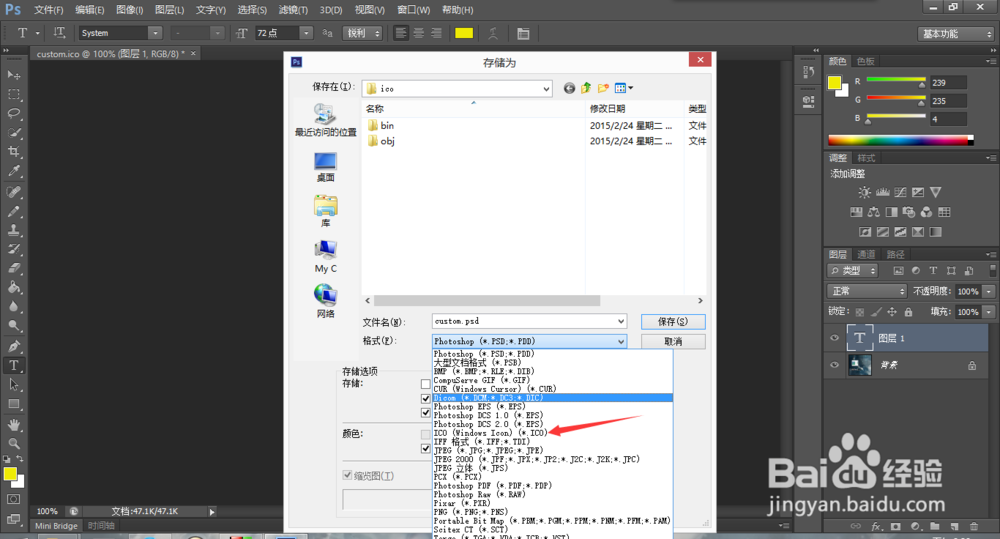
Task: Select the Eyedropper tool
Action: (x=14, y=171)
